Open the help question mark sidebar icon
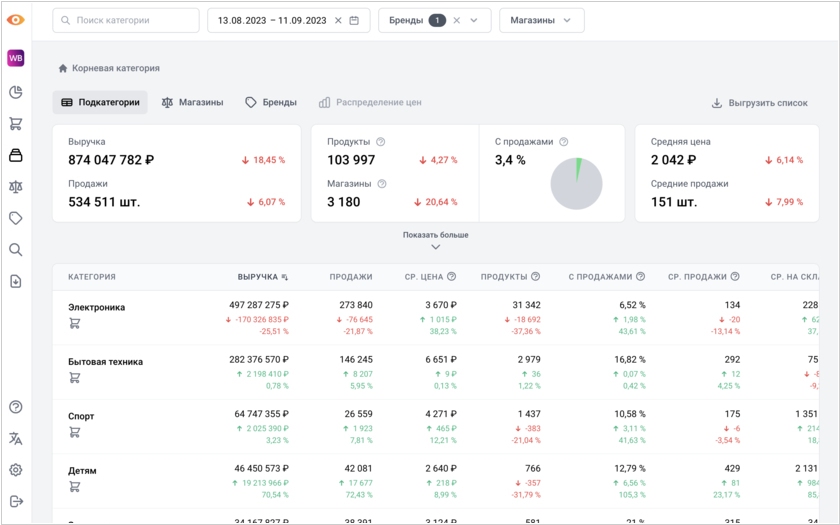Viewport: 840px width, 525px height. click(16, 407)
